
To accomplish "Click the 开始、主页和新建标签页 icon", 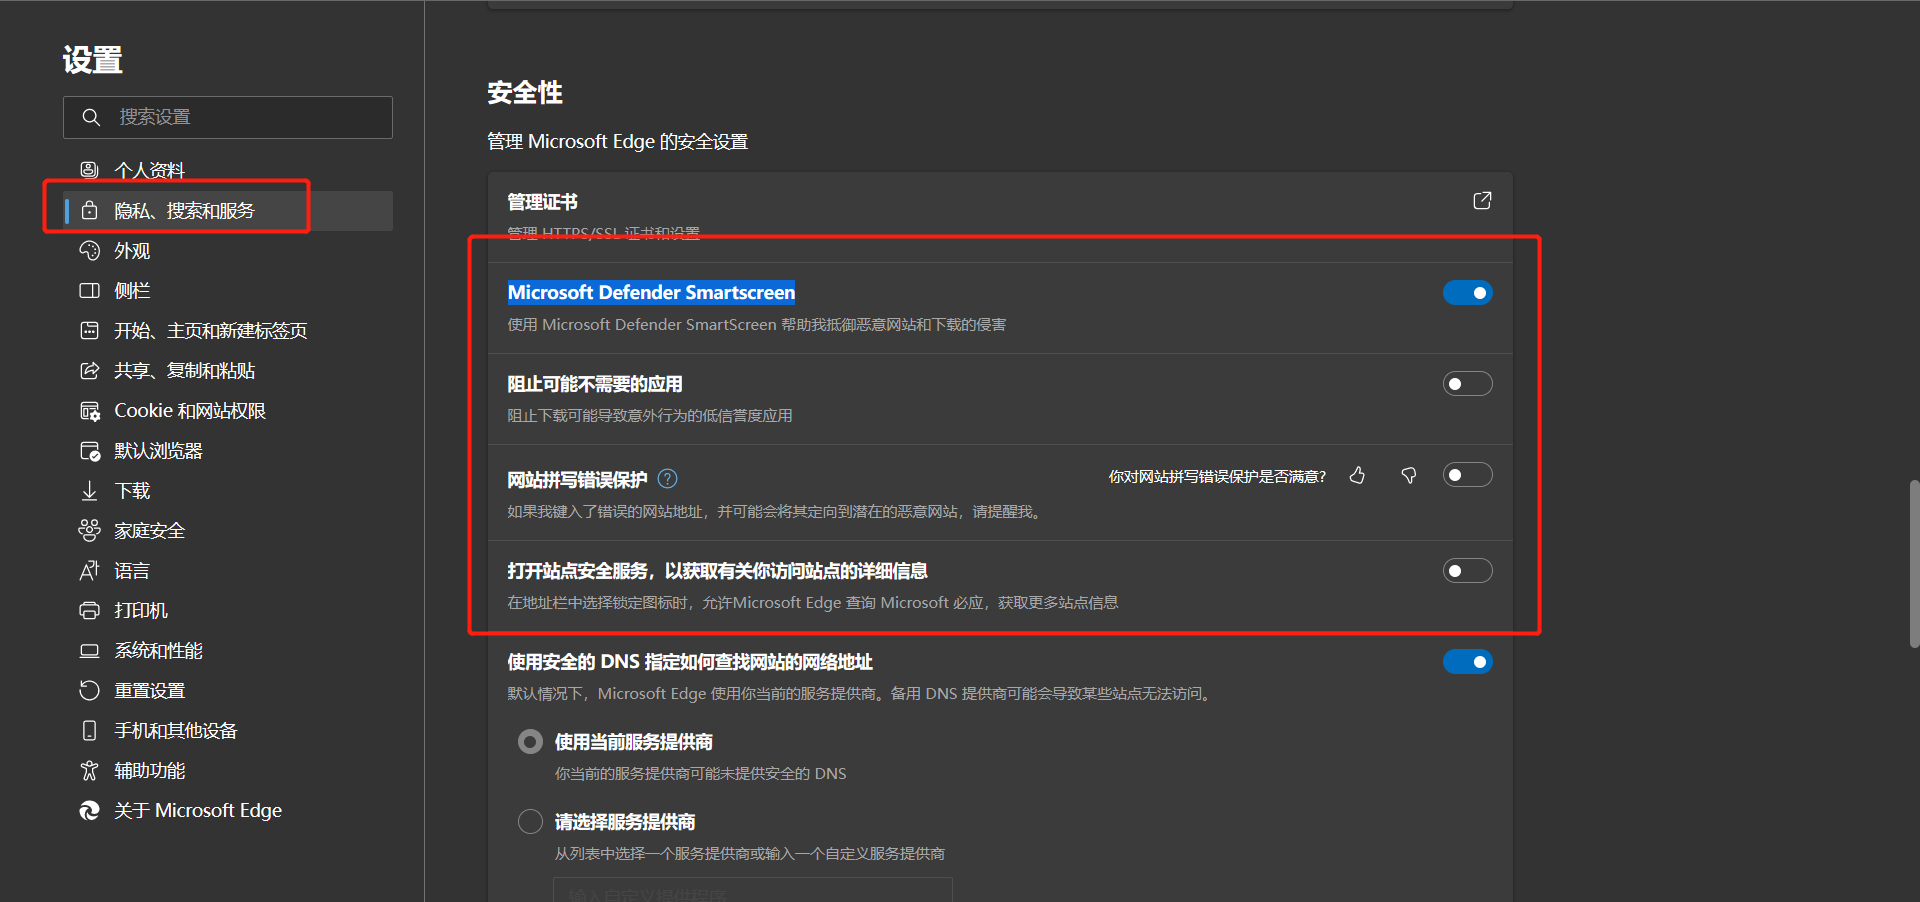I will click(89, 330).
